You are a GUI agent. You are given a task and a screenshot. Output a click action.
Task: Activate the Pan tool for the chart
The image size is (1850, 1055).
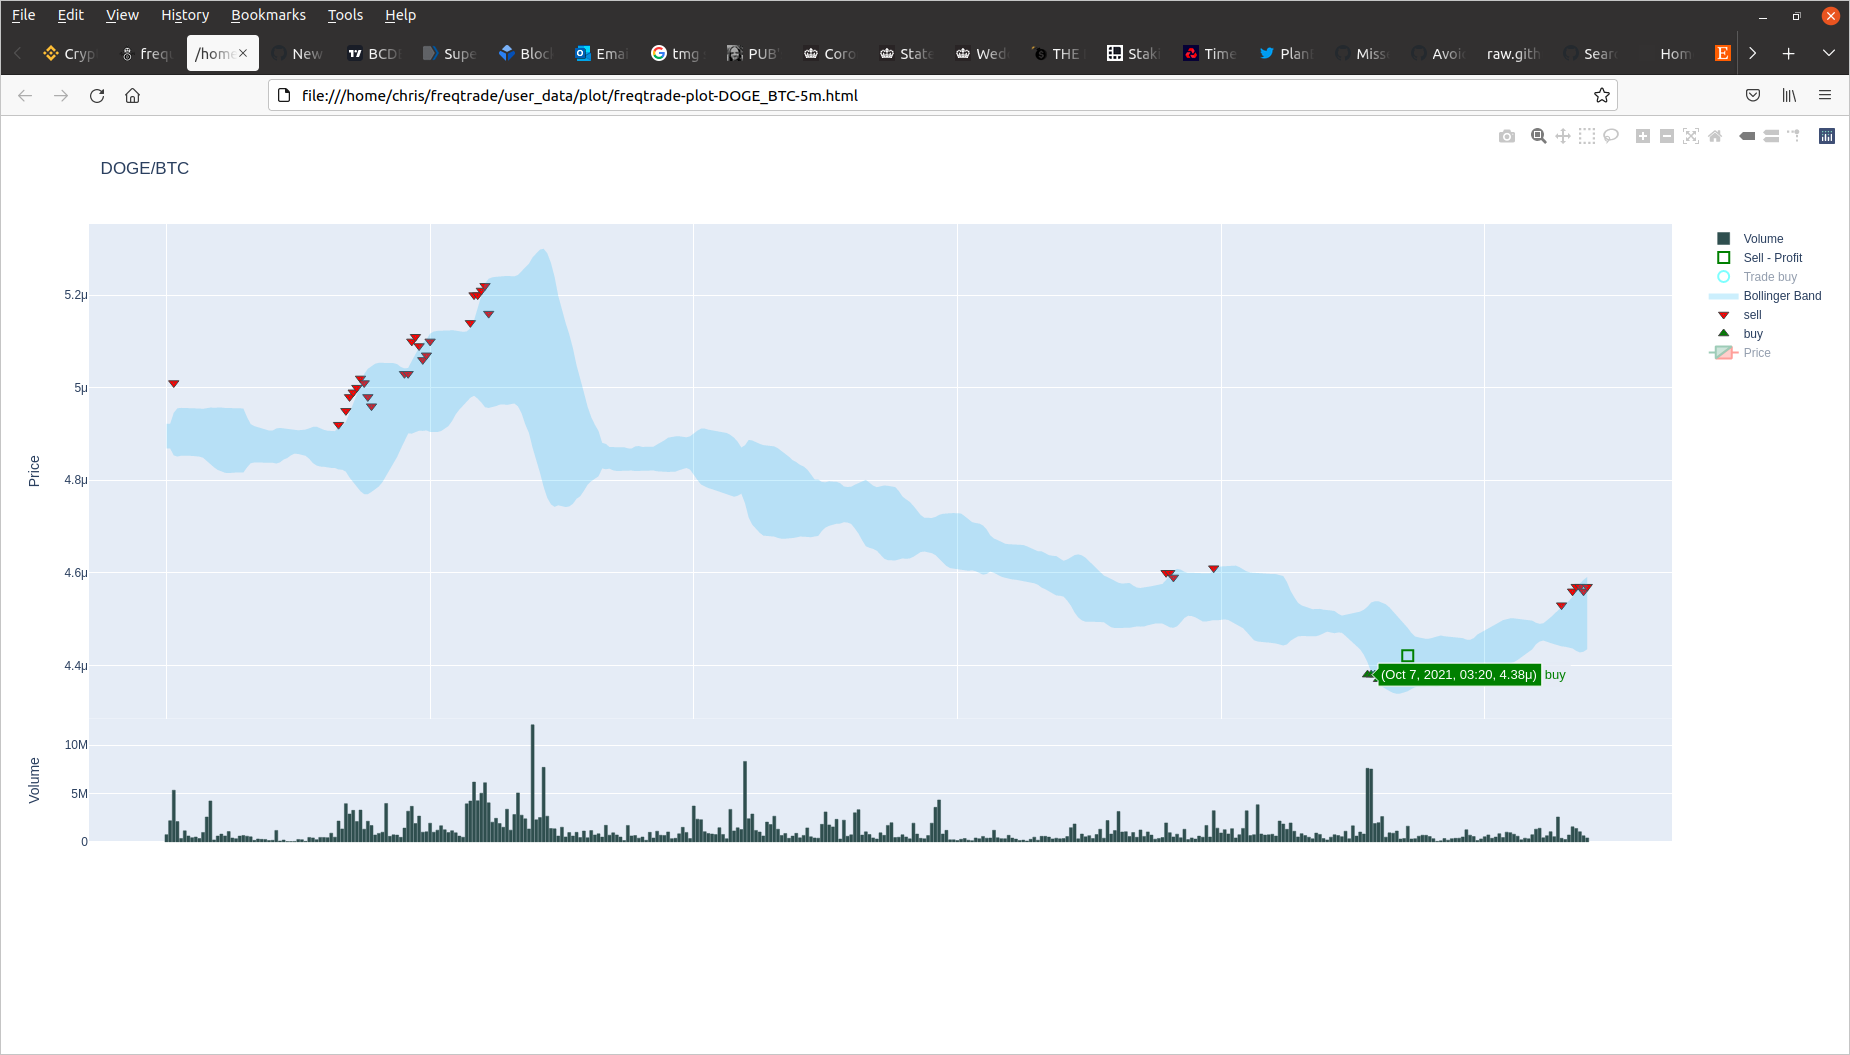(x=1562, y=136)
